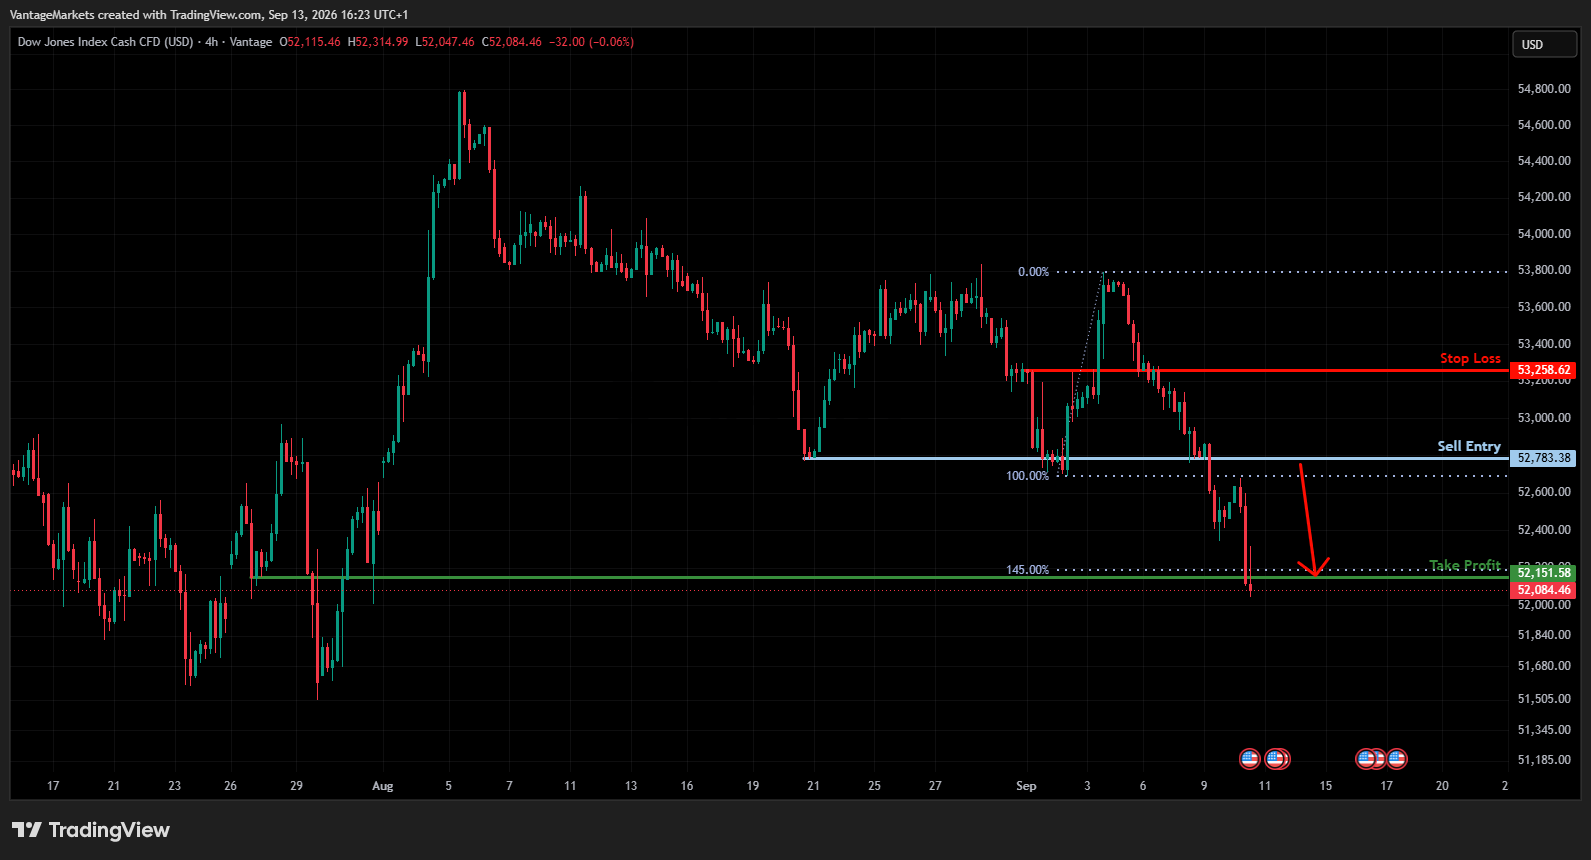Select the light blue Sell Entry horizontal line
This screenshot has width=1591, height=860.
(1155, 458)
